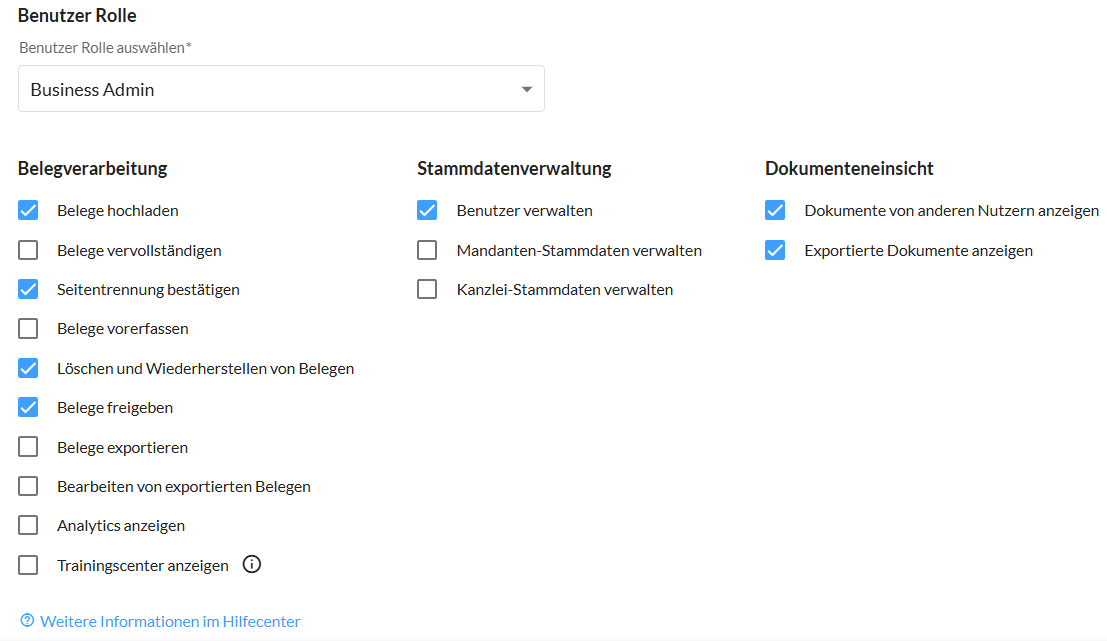Tick Kanzlei-Stammdaten verwalten checkbox
The width and height of the screenshot is (1107, 641).
tap(427, 290)
